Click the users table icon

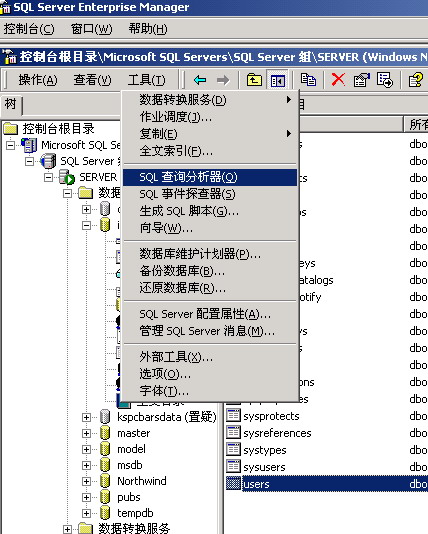(233, 484)
